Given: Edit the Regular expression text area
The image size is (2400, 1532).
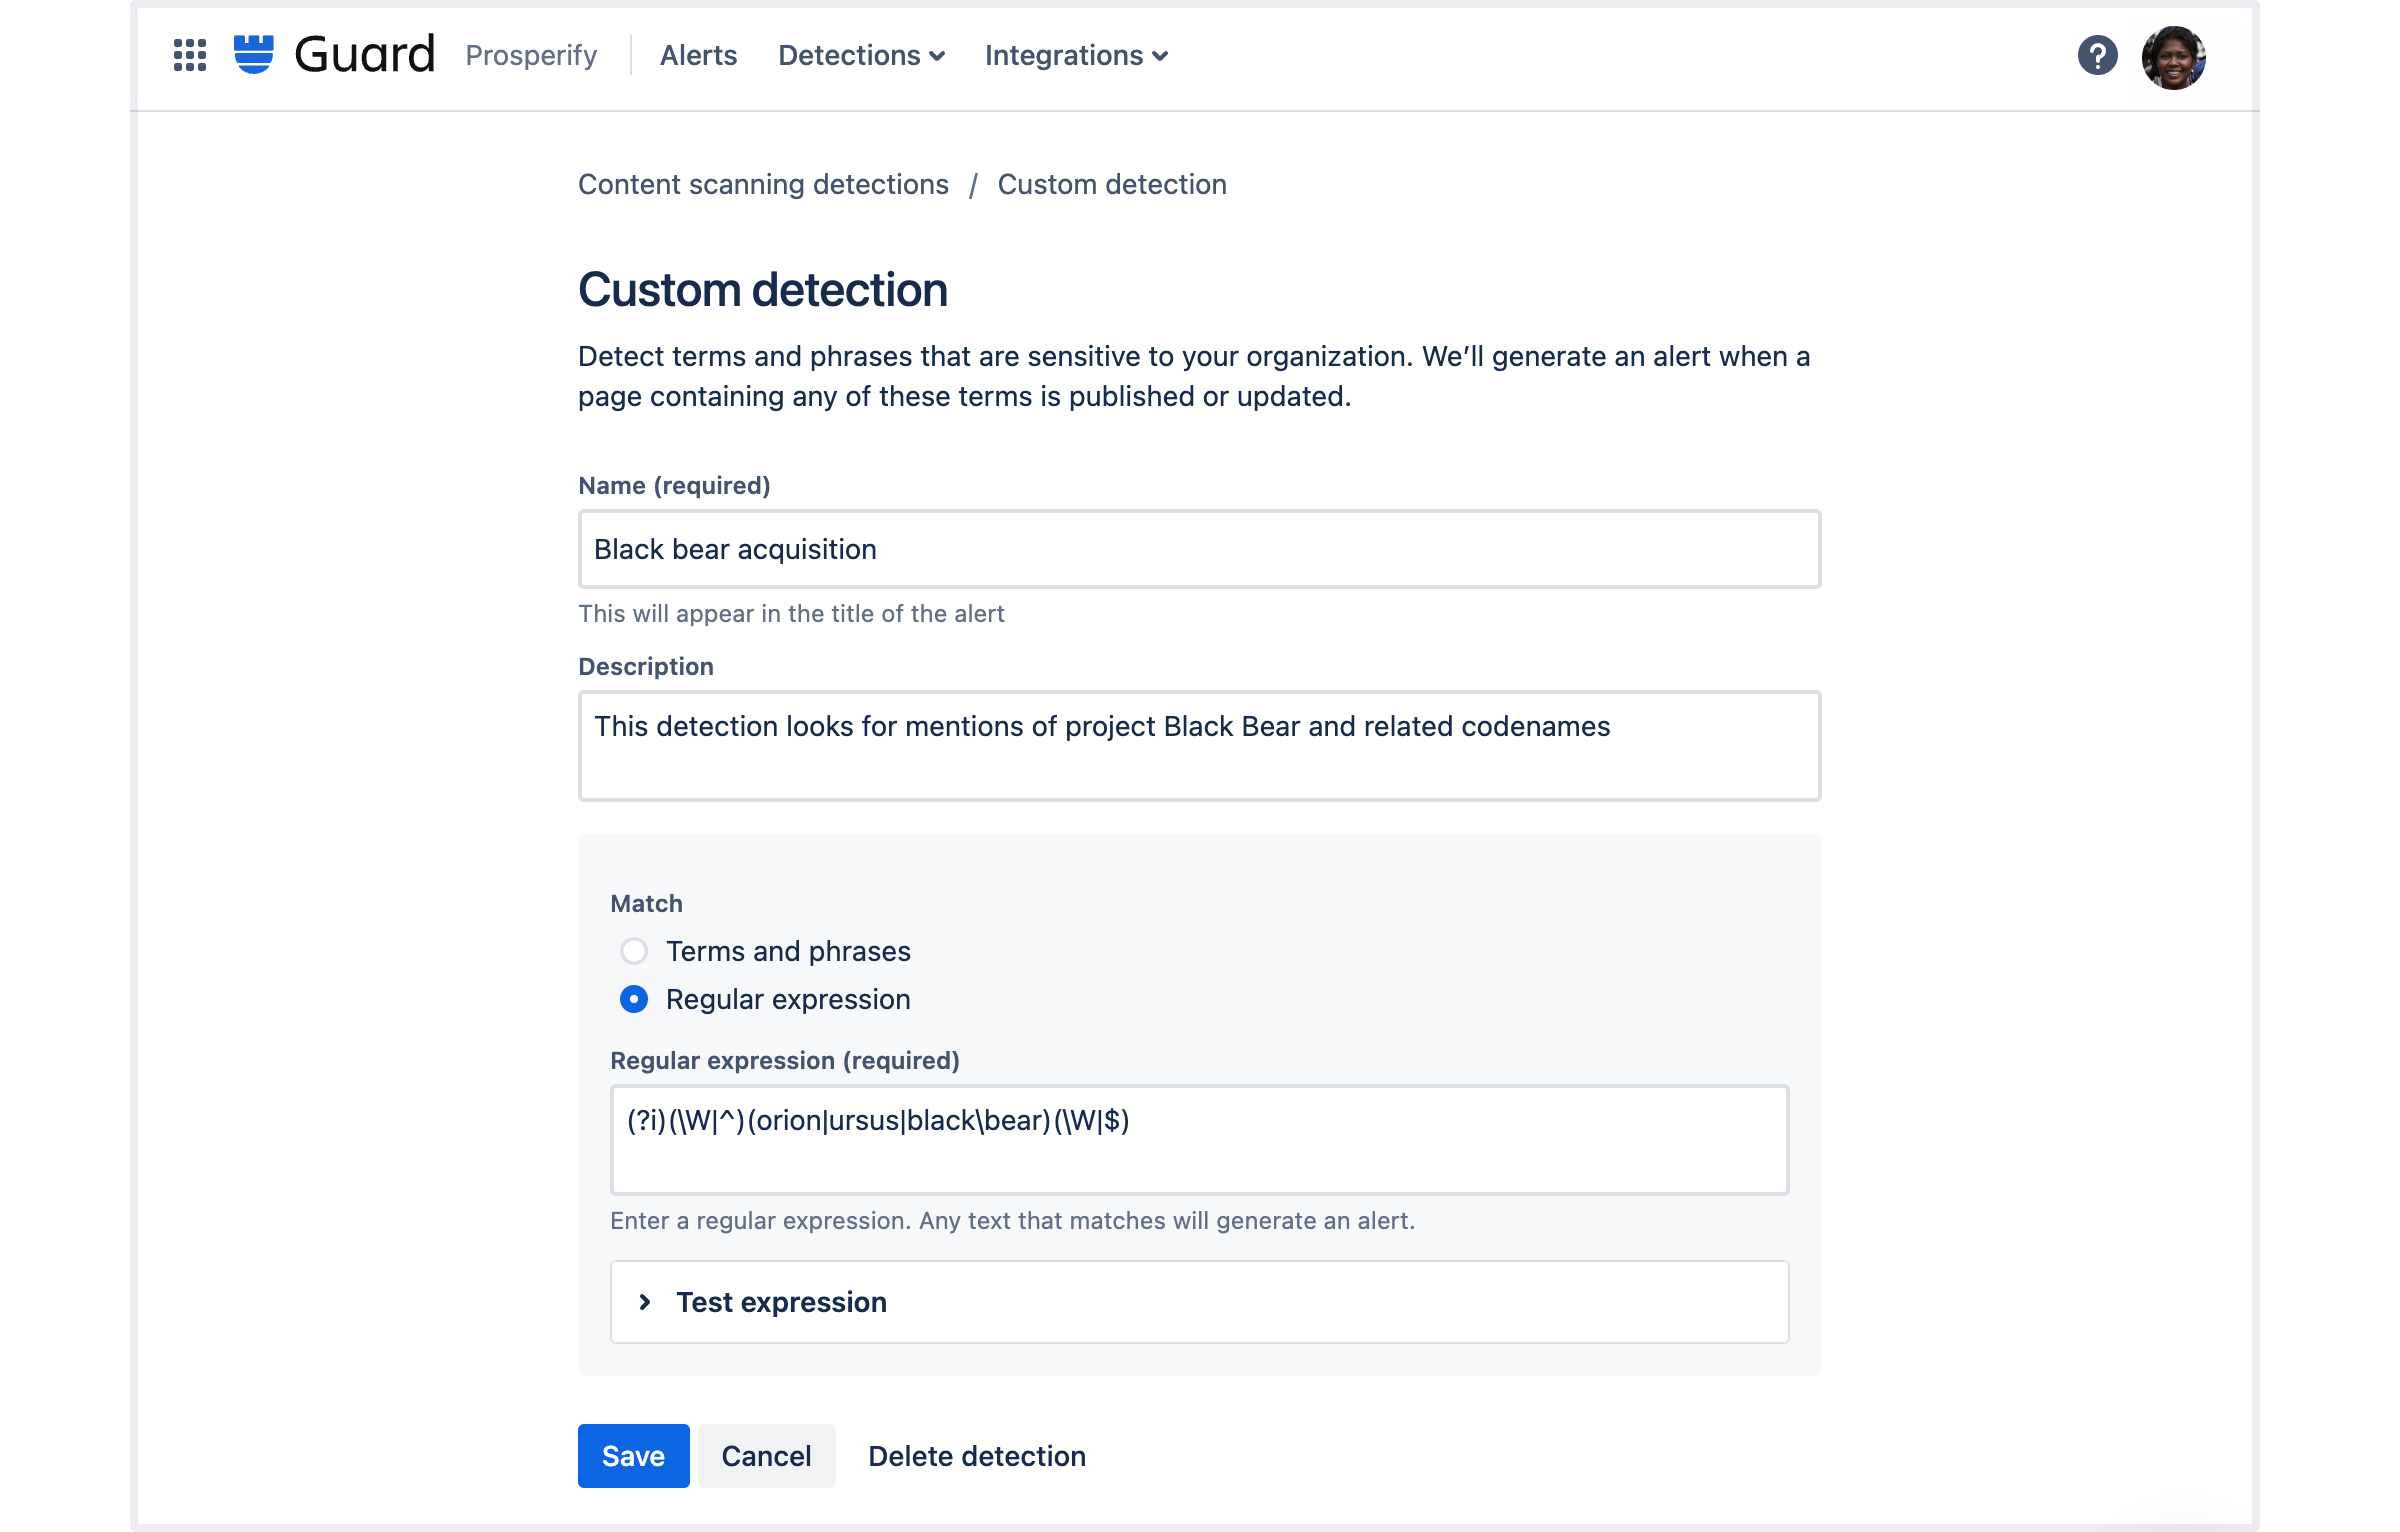Looking at the screenshot, I should coord(1199,1140).
